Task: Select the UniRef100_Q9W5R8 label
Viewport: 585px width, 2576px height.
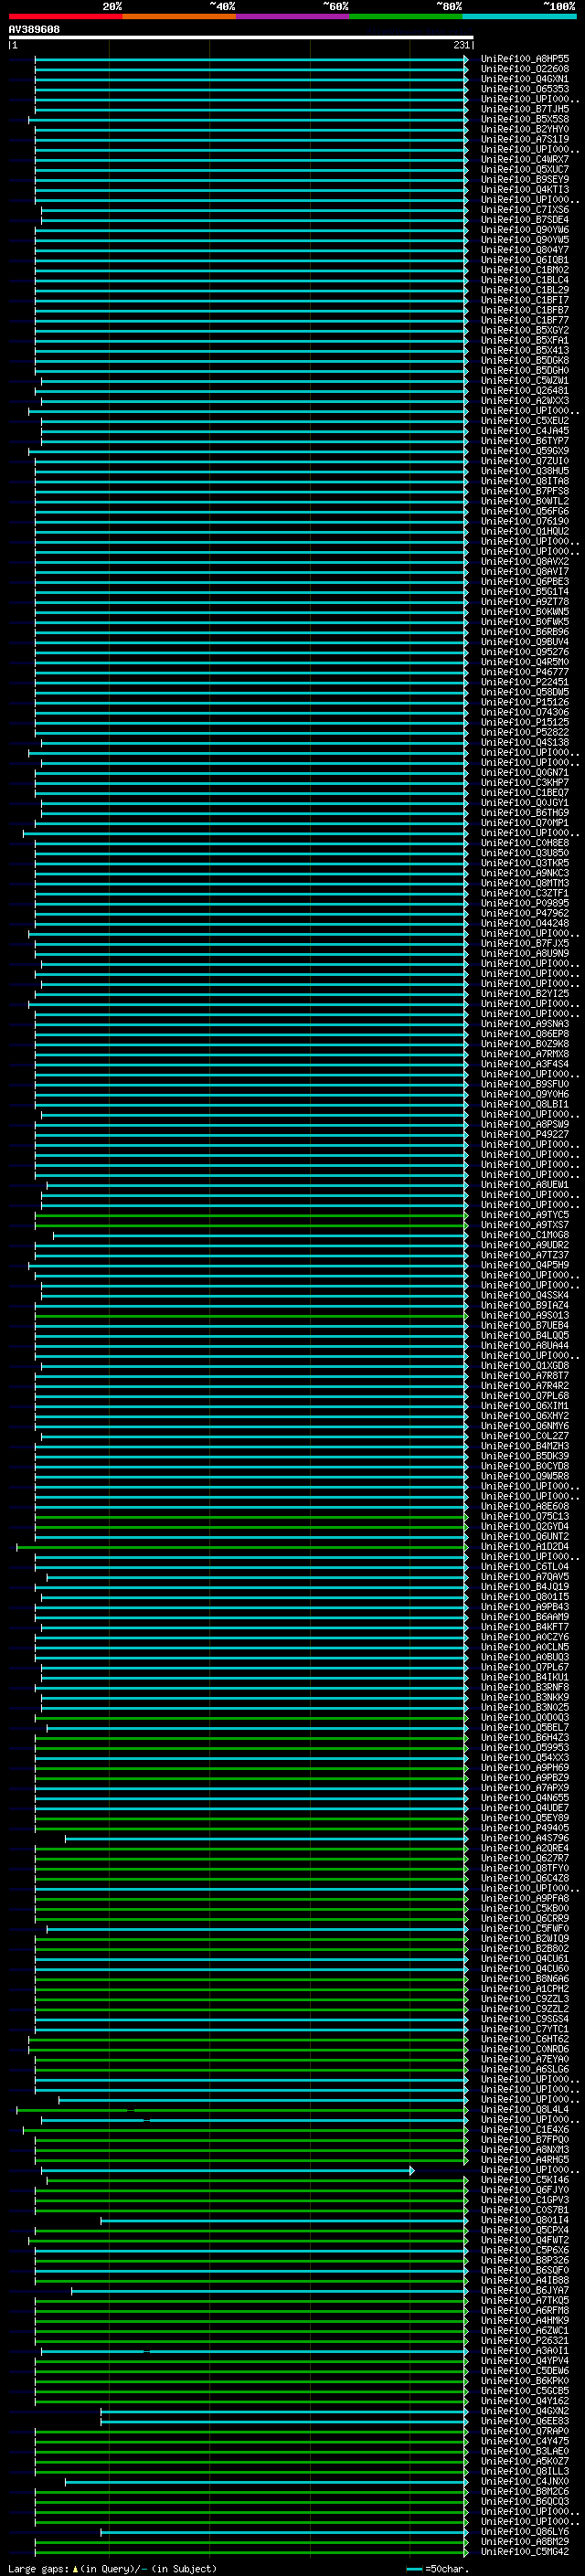Action: tap(525, 1476)
